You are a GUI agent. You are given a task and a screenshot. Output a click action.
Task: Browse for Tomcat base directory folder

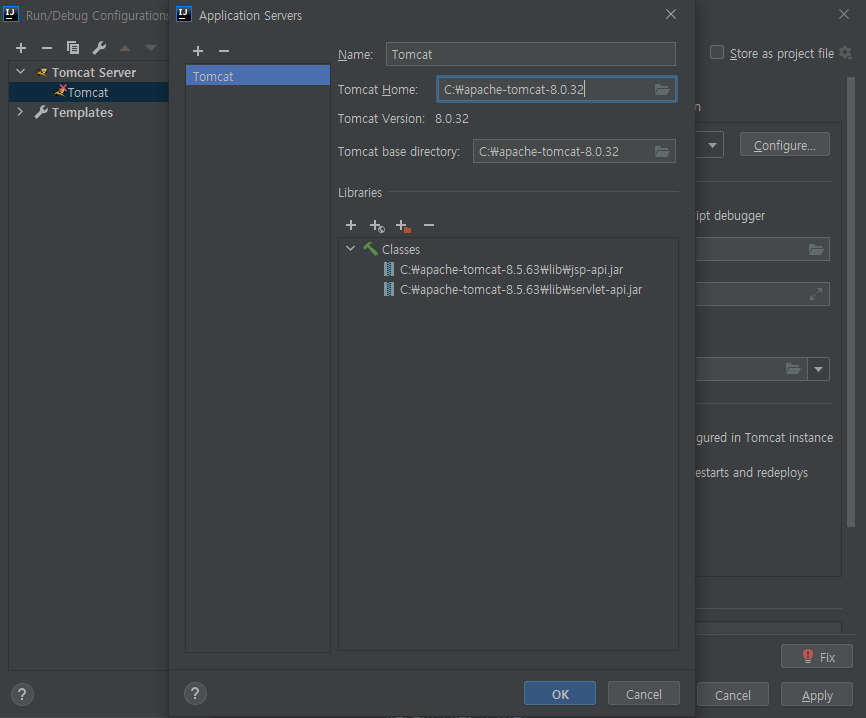pyautogui.click(x=662, y=151)
